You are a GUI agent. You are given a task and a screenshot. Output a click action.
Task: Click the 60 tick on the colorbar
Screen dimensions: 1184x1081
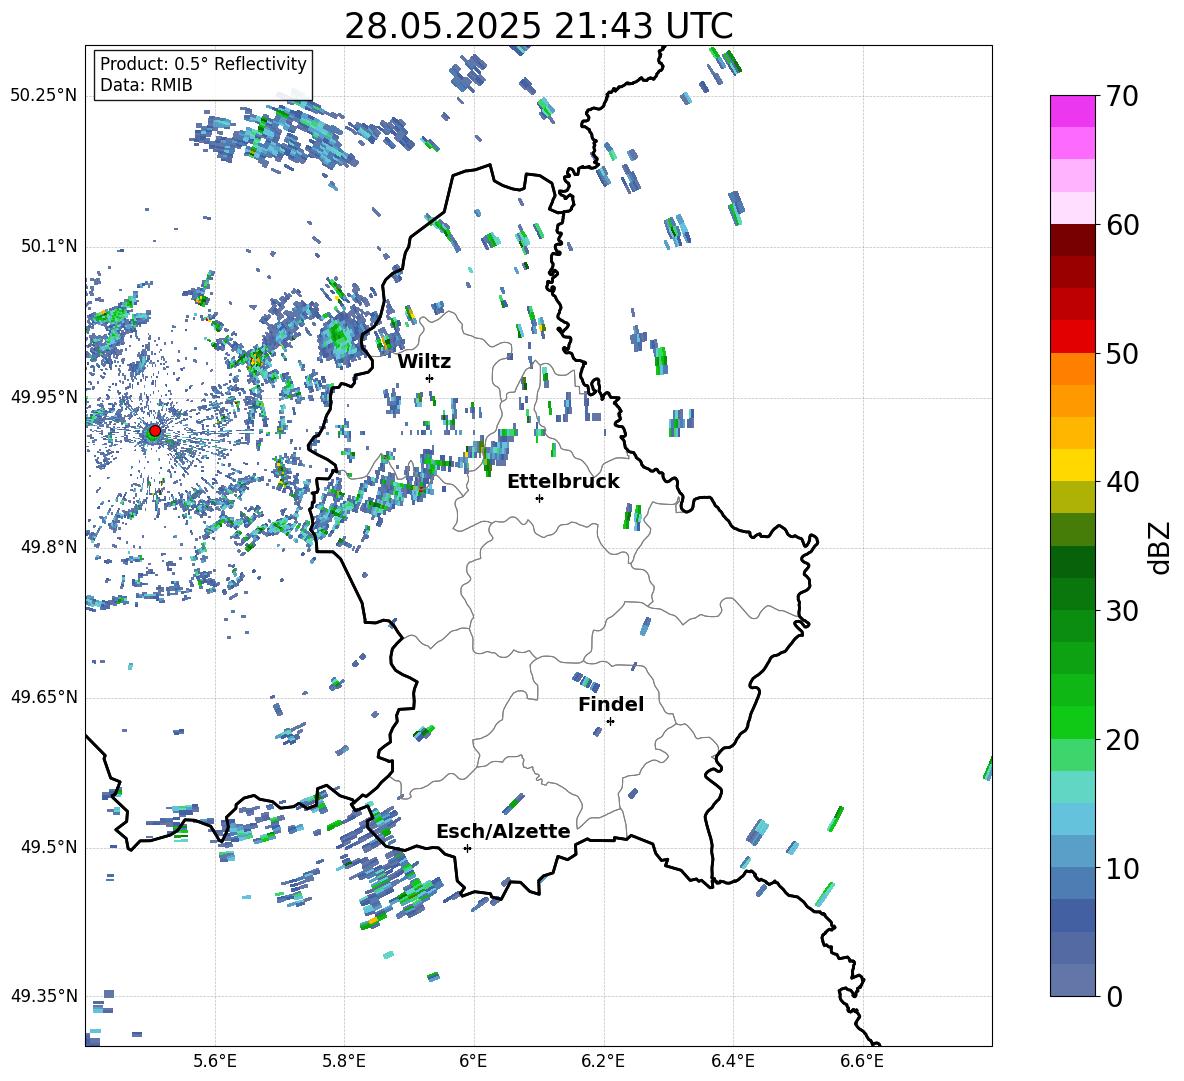(x=1122, y=225)
